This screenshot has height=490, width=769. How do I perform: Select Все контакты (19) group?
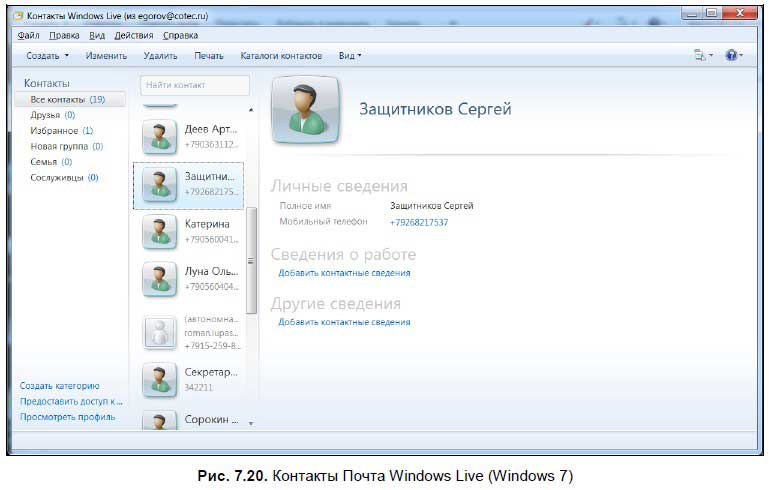[x=68, y=100]
